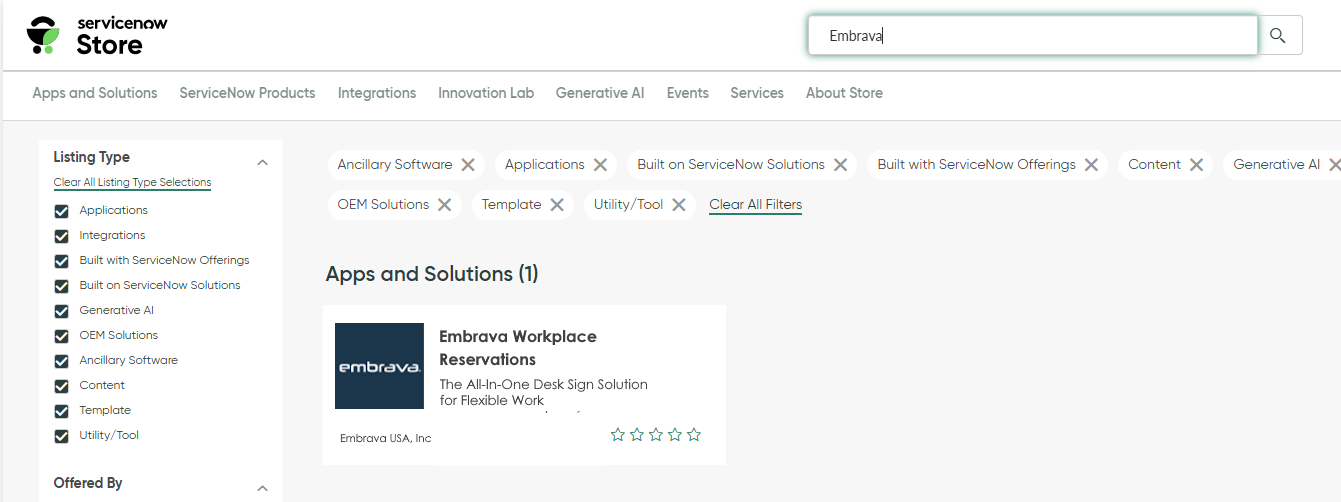Remove the OEM Solutions filter chip
The height and width of the screenshot is (502, 1341).
click(x=444, y=205)
